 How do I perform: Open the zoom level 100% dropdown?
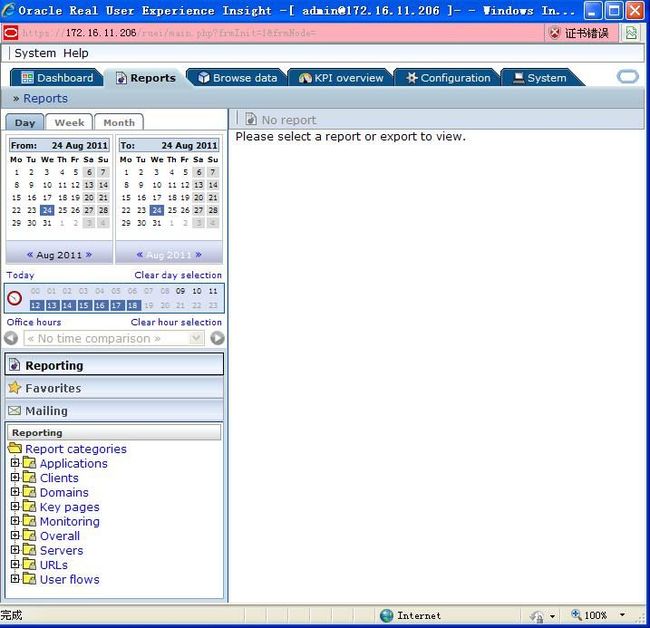[622, 615]
